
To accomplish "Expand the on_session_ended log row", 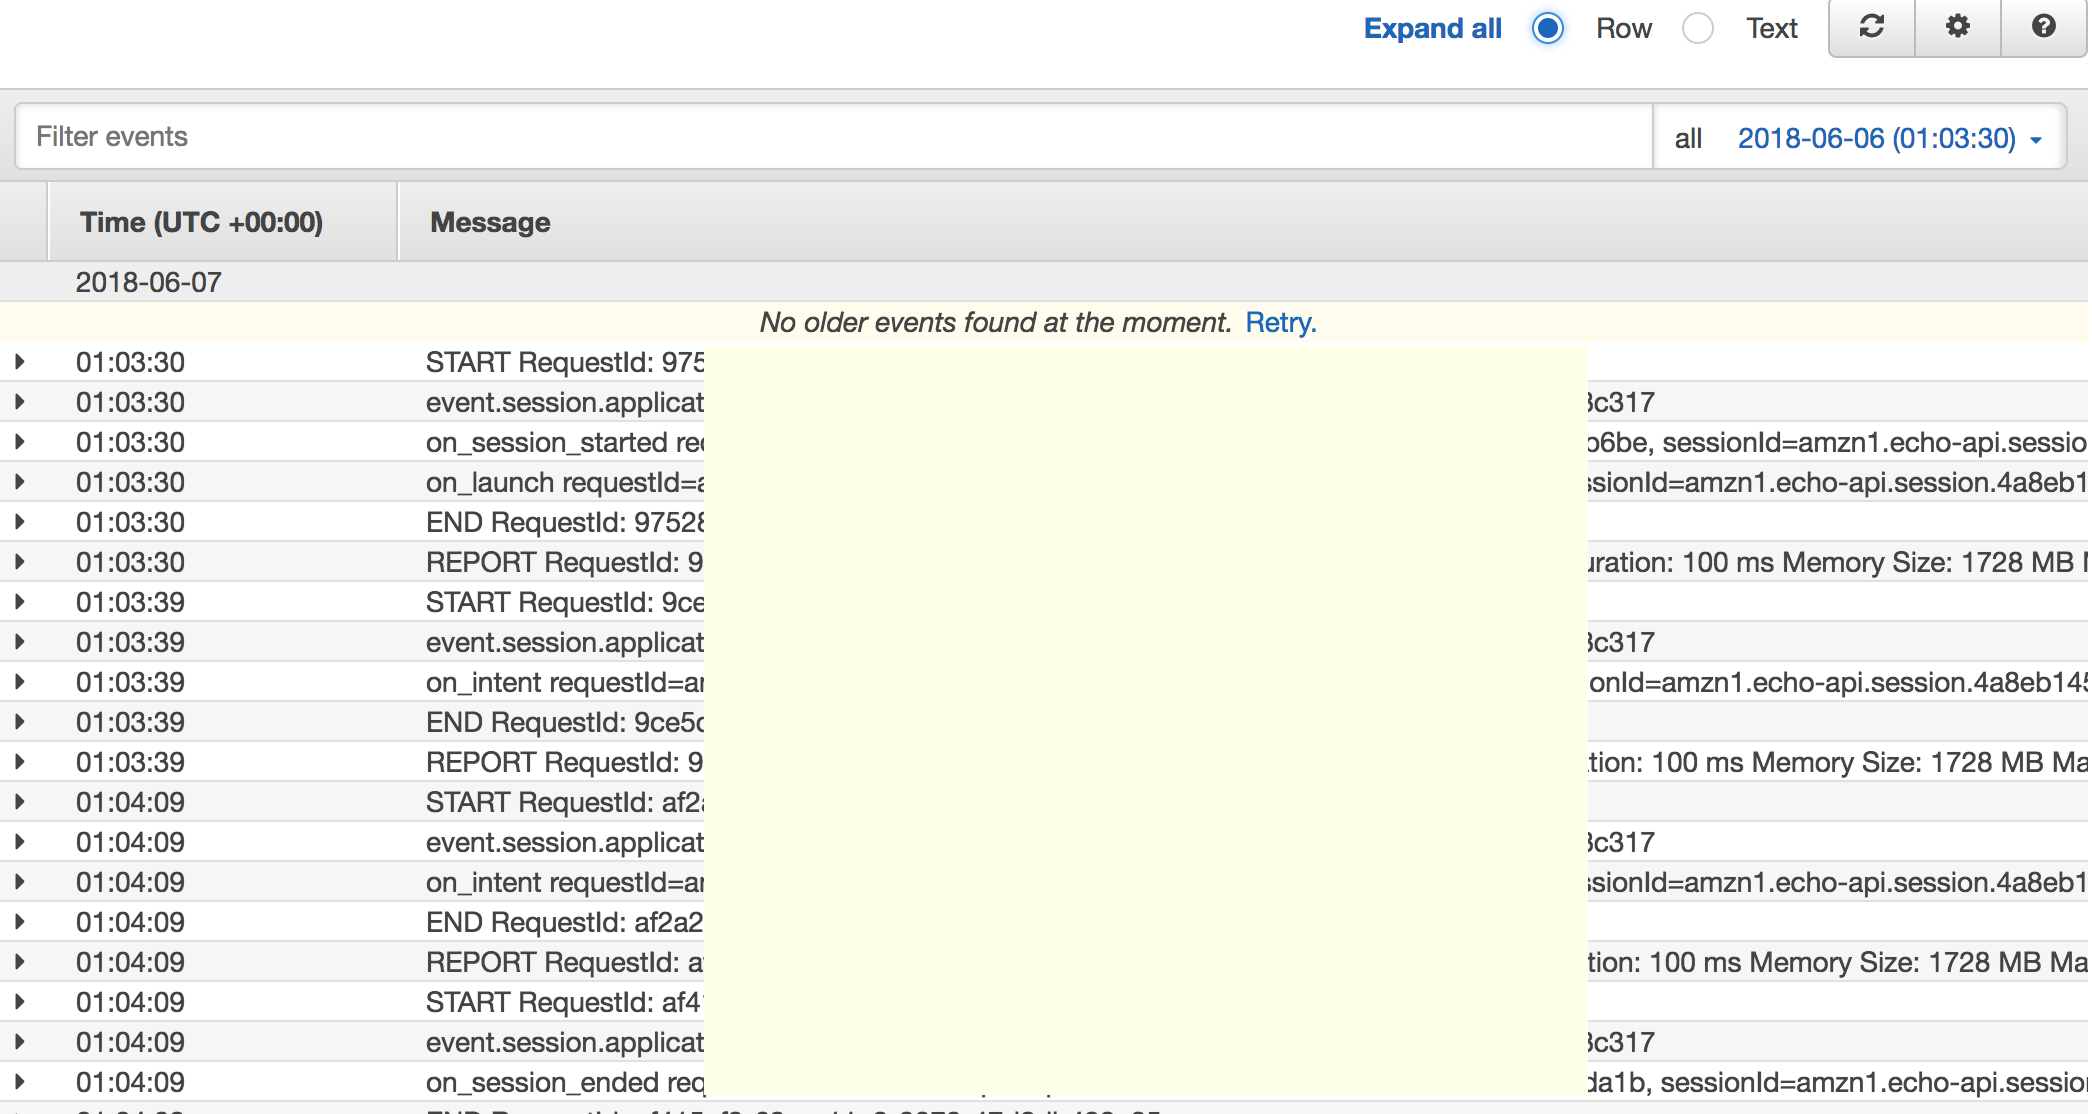I will coord(20,1082).
